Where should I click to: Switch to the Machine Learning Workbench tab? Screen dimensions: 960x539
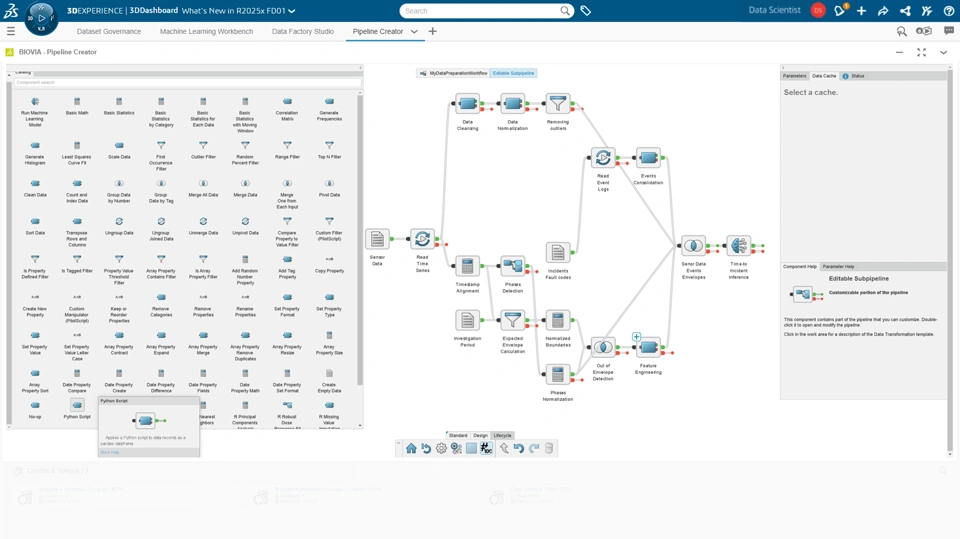click(x=206, y=31)
